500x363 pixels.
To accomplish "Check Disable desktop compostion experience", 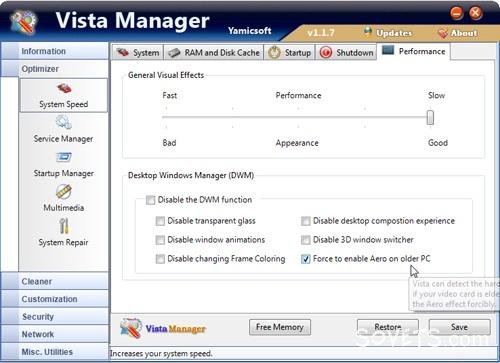I will [306, 221].
